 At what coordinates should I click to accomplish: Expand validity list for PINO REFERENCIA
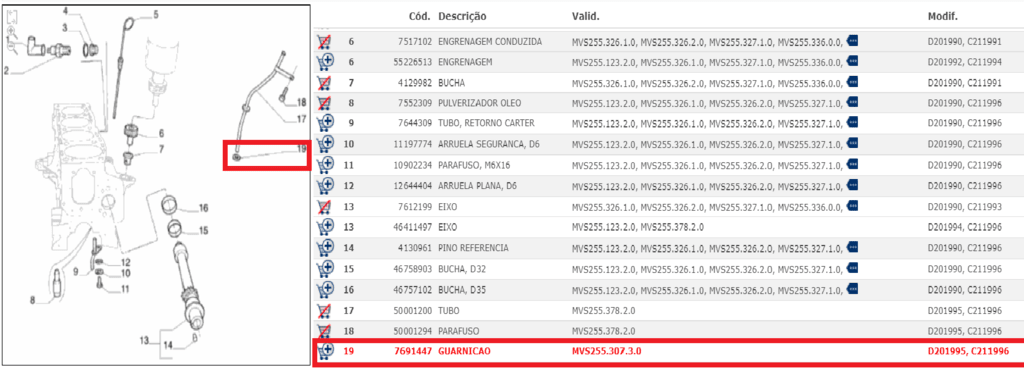(x=852, y=248)
